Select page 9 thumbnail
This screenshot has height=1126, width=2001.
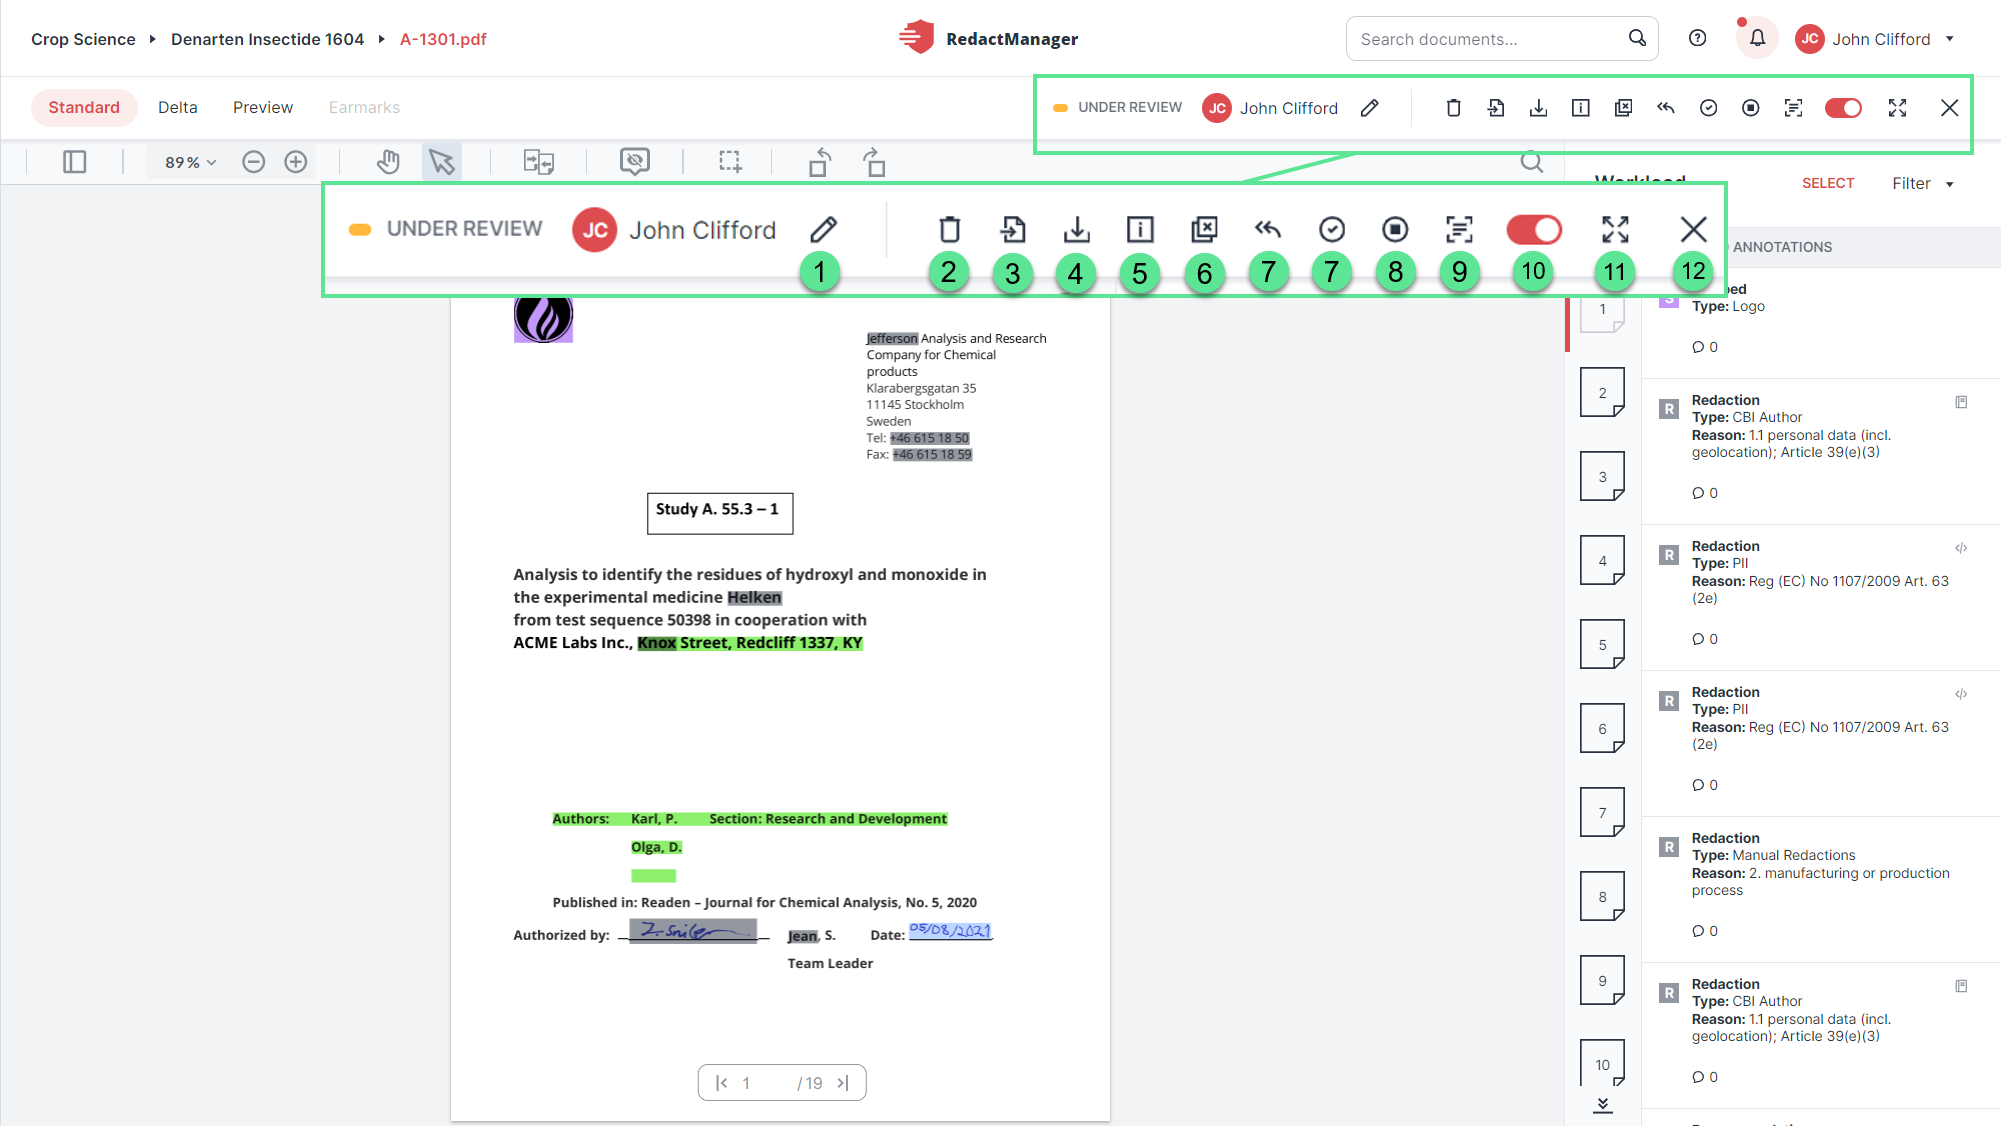click(1602, 980)
